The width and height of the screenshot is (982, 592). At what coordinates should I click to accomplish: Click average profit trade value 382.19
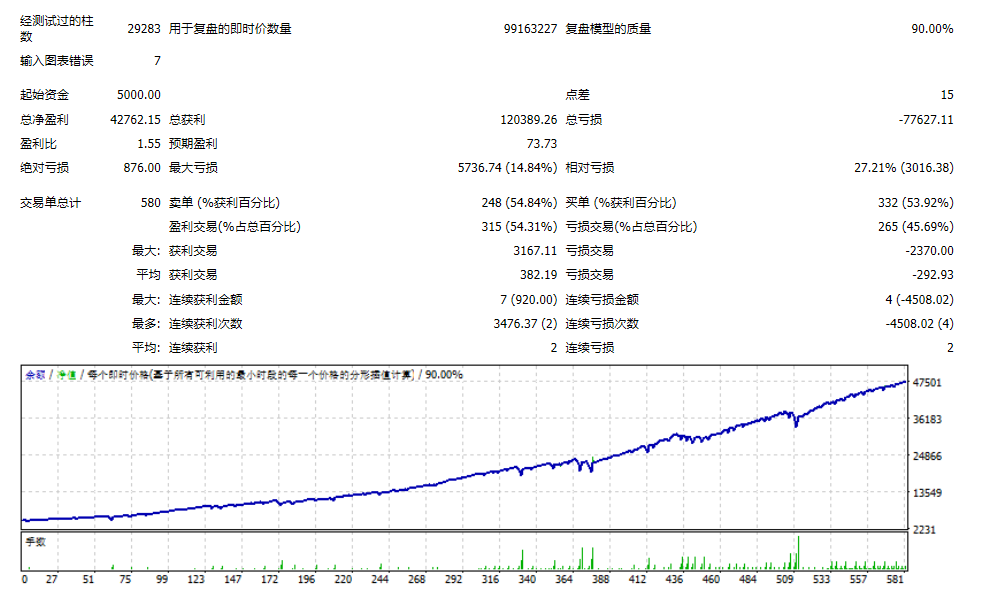click(539, 275)
